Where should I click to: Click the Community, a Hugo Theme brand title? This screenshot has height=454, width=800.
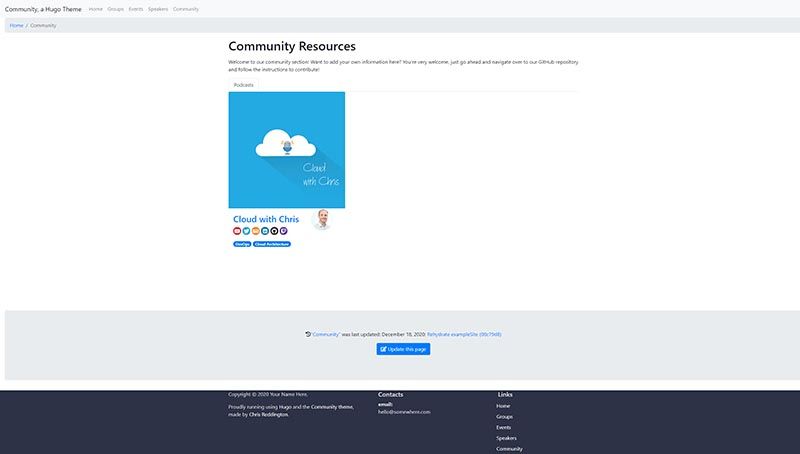(x=43, y=9)
